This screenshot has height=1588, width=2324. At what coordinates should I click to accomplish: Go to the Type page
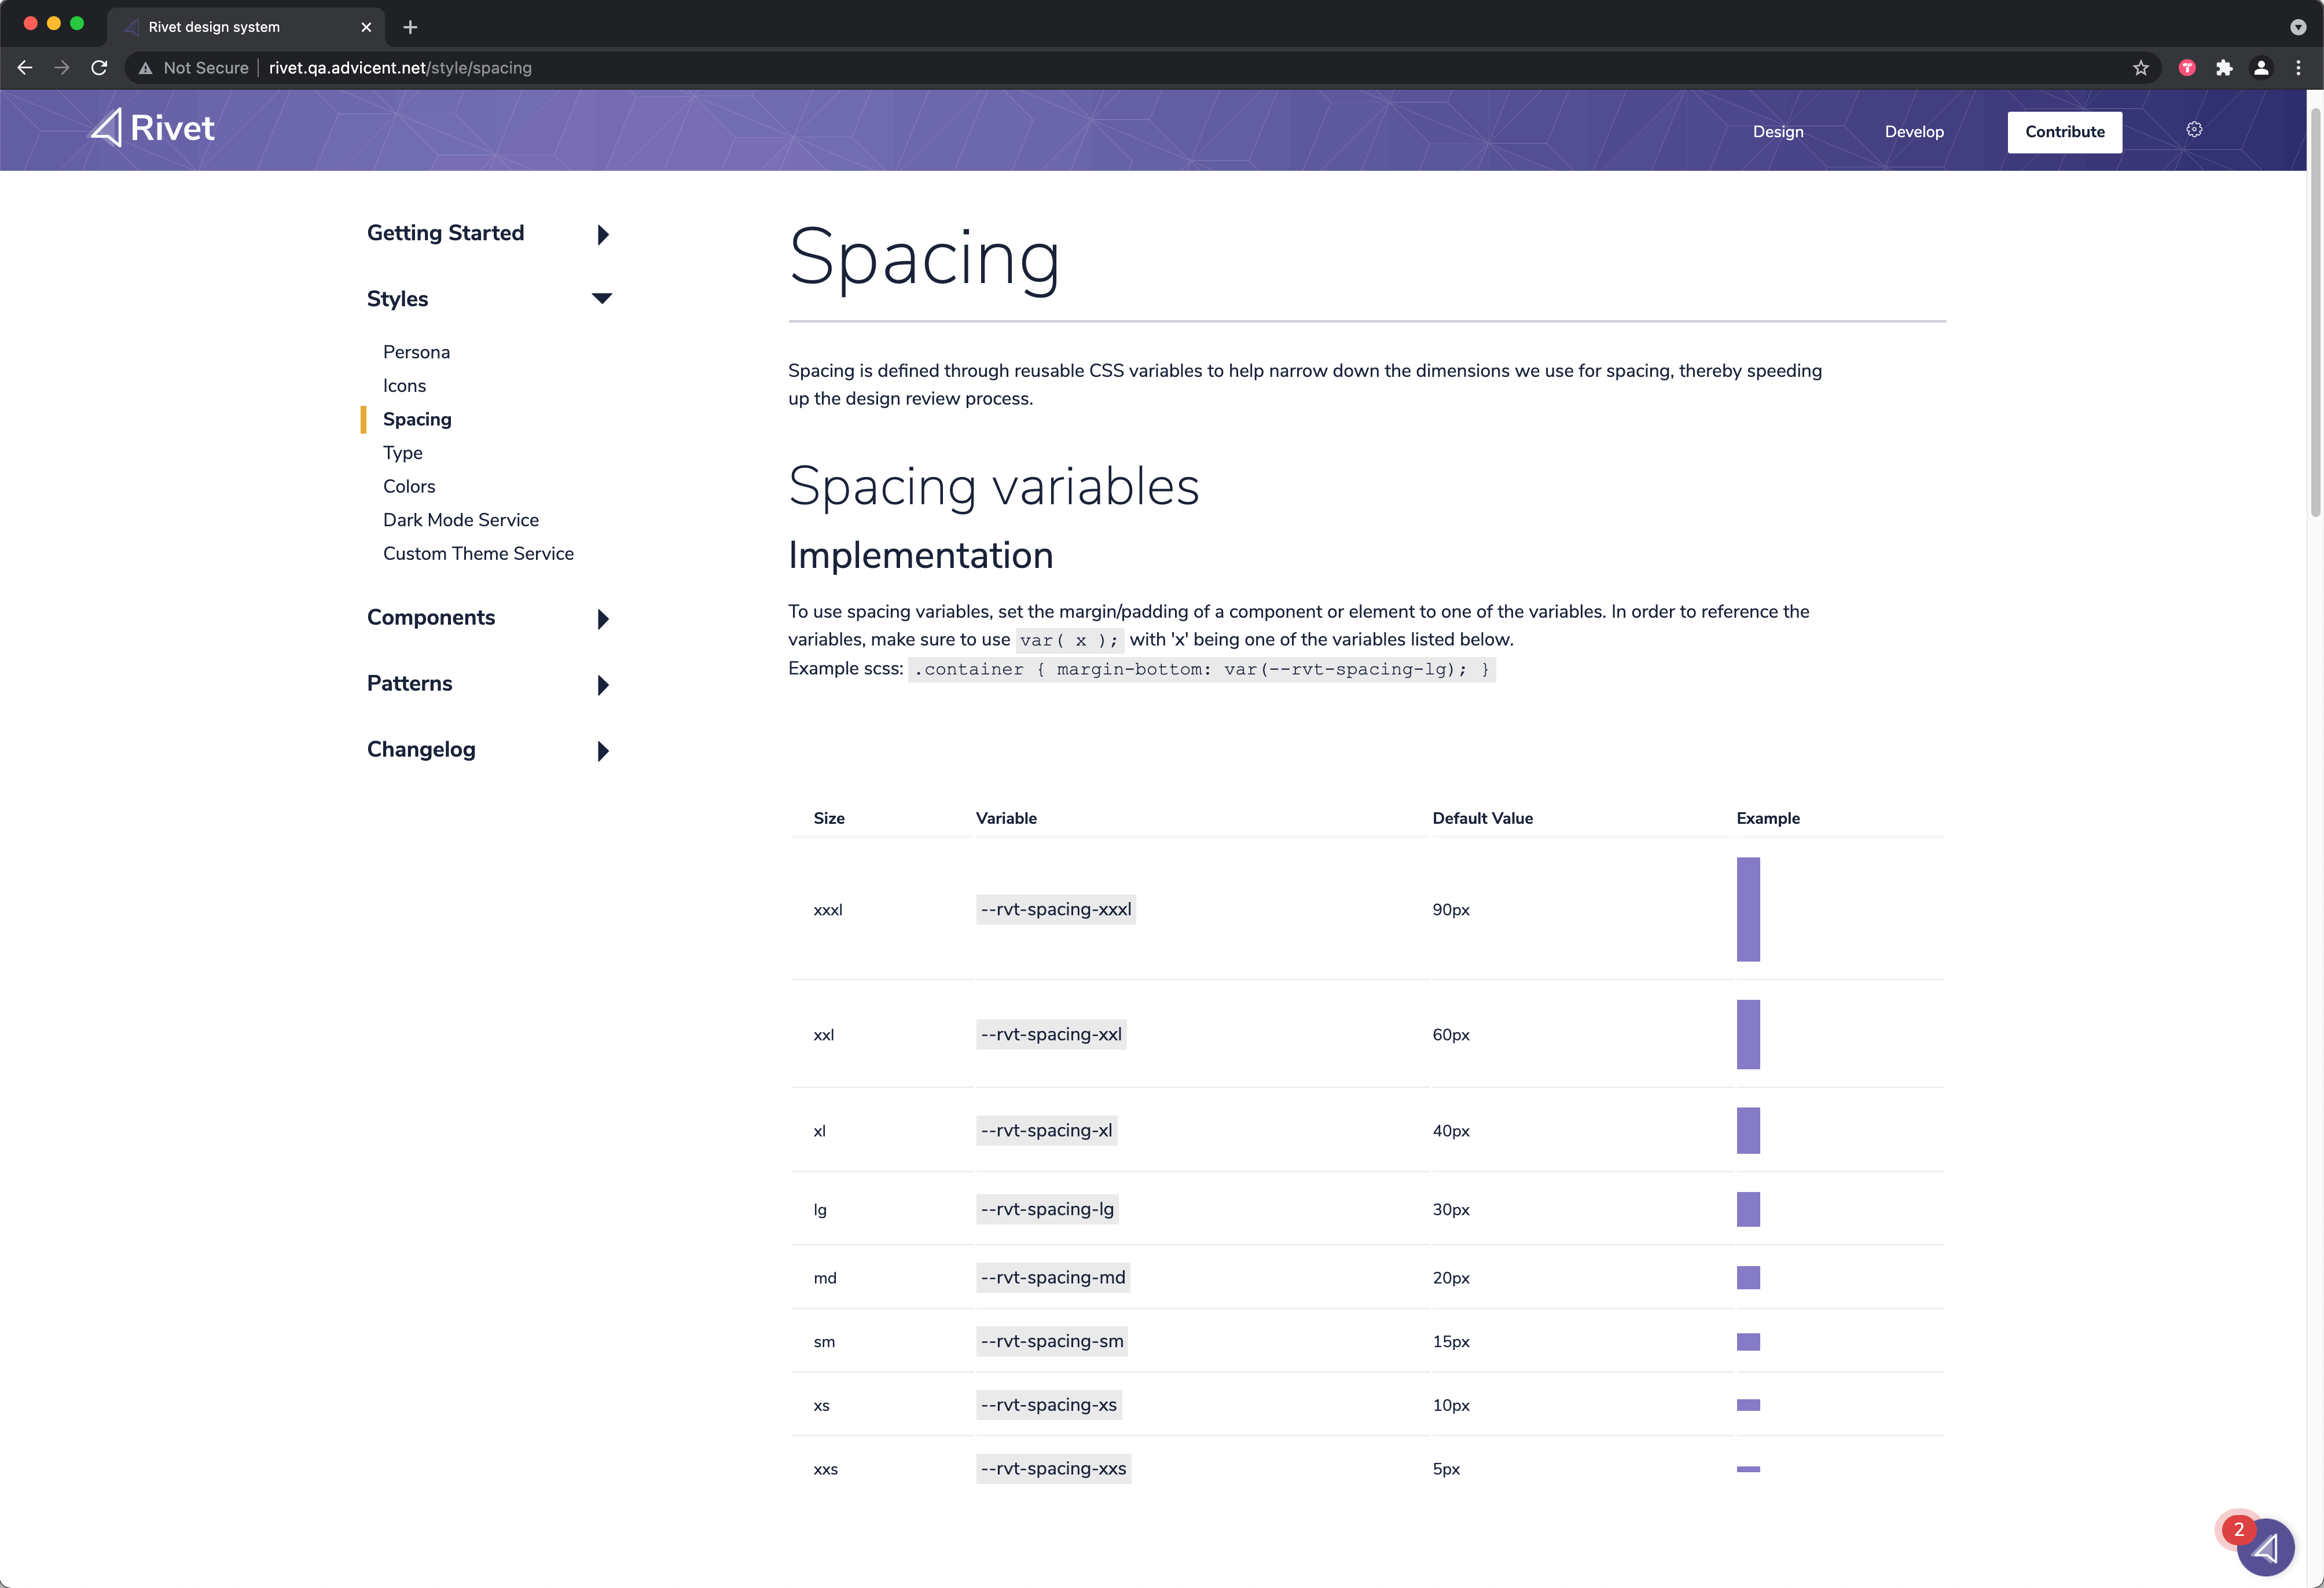pos(402,453)
